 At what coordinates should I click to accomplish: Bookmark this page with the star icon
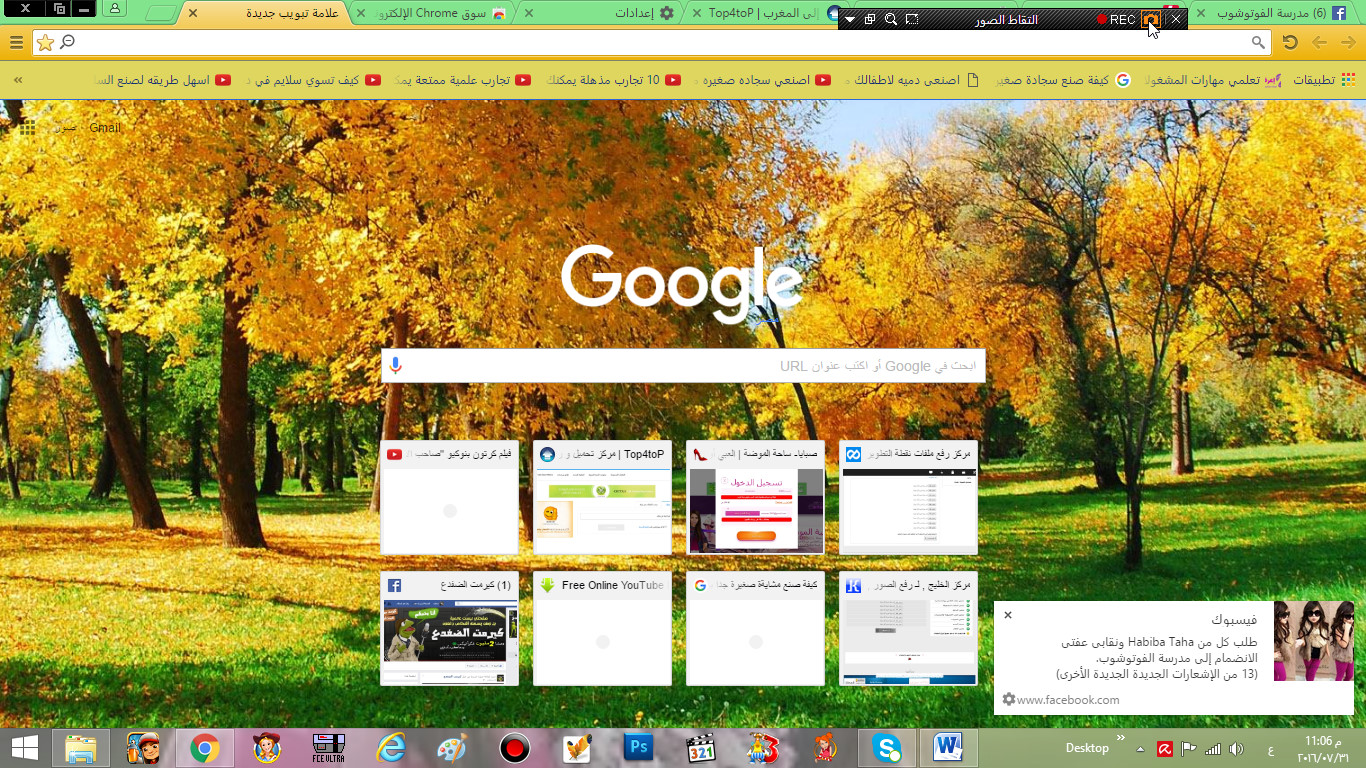pyautogui.click(x=45, y=42)
